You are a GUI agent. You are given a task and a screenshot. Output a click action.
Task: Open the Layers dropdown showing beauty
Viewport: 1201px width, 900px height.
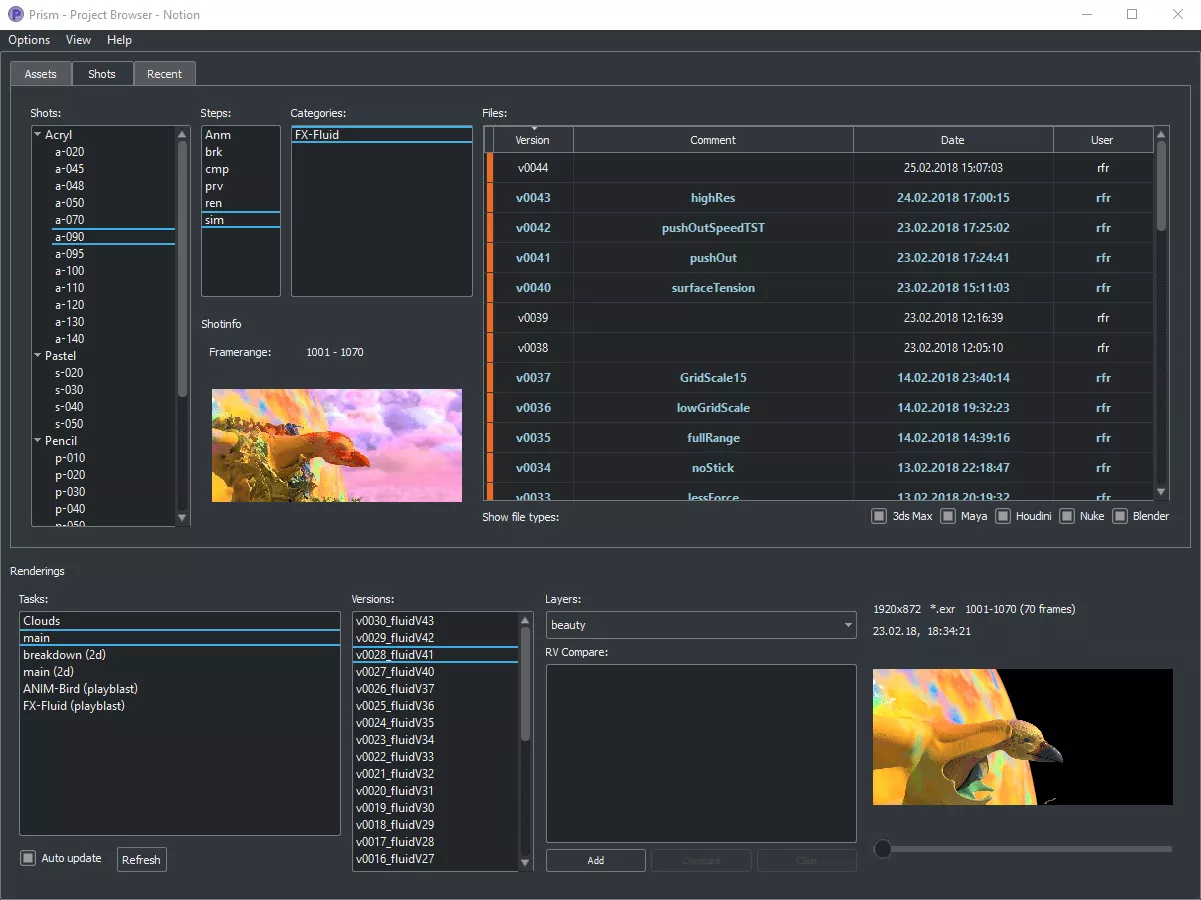click(x=700, y=625)
